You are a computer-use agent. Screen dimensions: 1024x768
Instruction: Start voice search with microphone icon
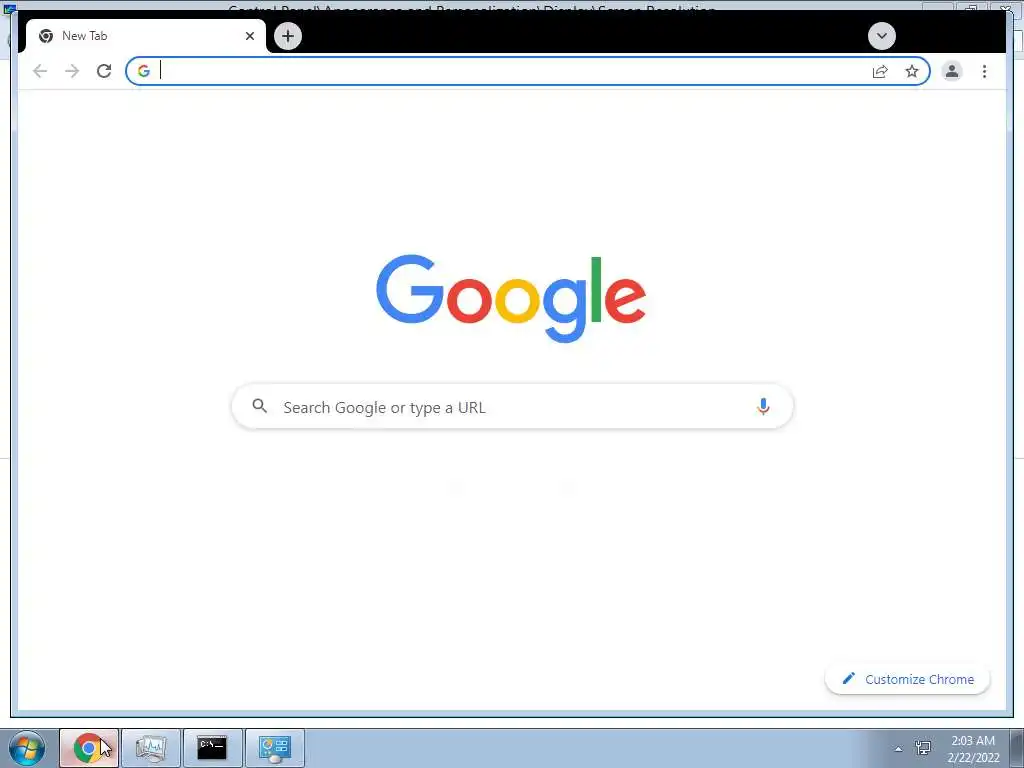click(763, 406)
